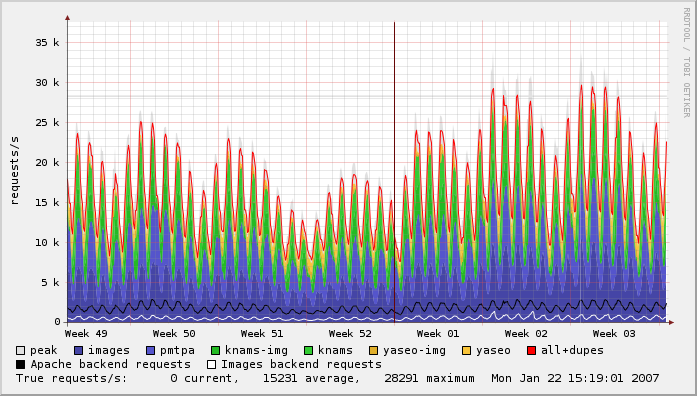Click the yaseo-img legend color swatch
Viewport: 697px width, 396px height.
(x=373, y=351)
